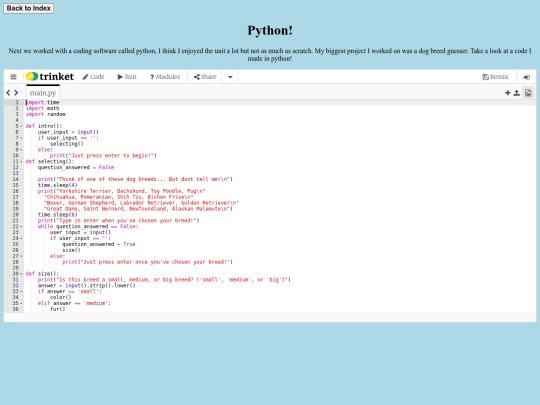Click line number 20 in gutter
540x405 pixels.
15,215
